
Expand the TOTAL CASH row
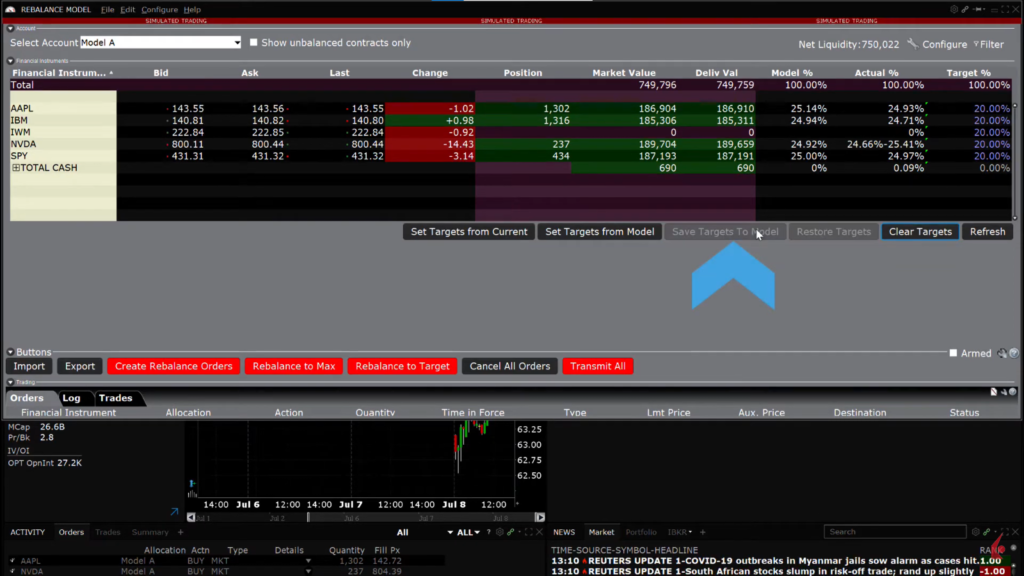click(x=16, y=168)
